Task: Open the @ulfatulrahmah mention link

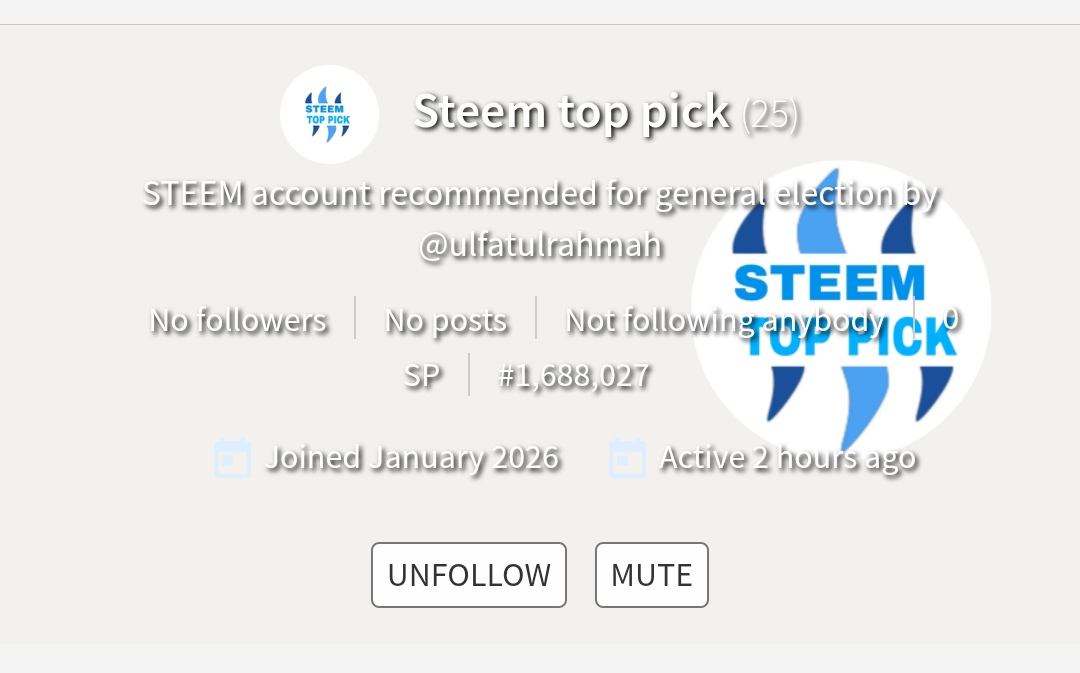Action: coord(540,245)
